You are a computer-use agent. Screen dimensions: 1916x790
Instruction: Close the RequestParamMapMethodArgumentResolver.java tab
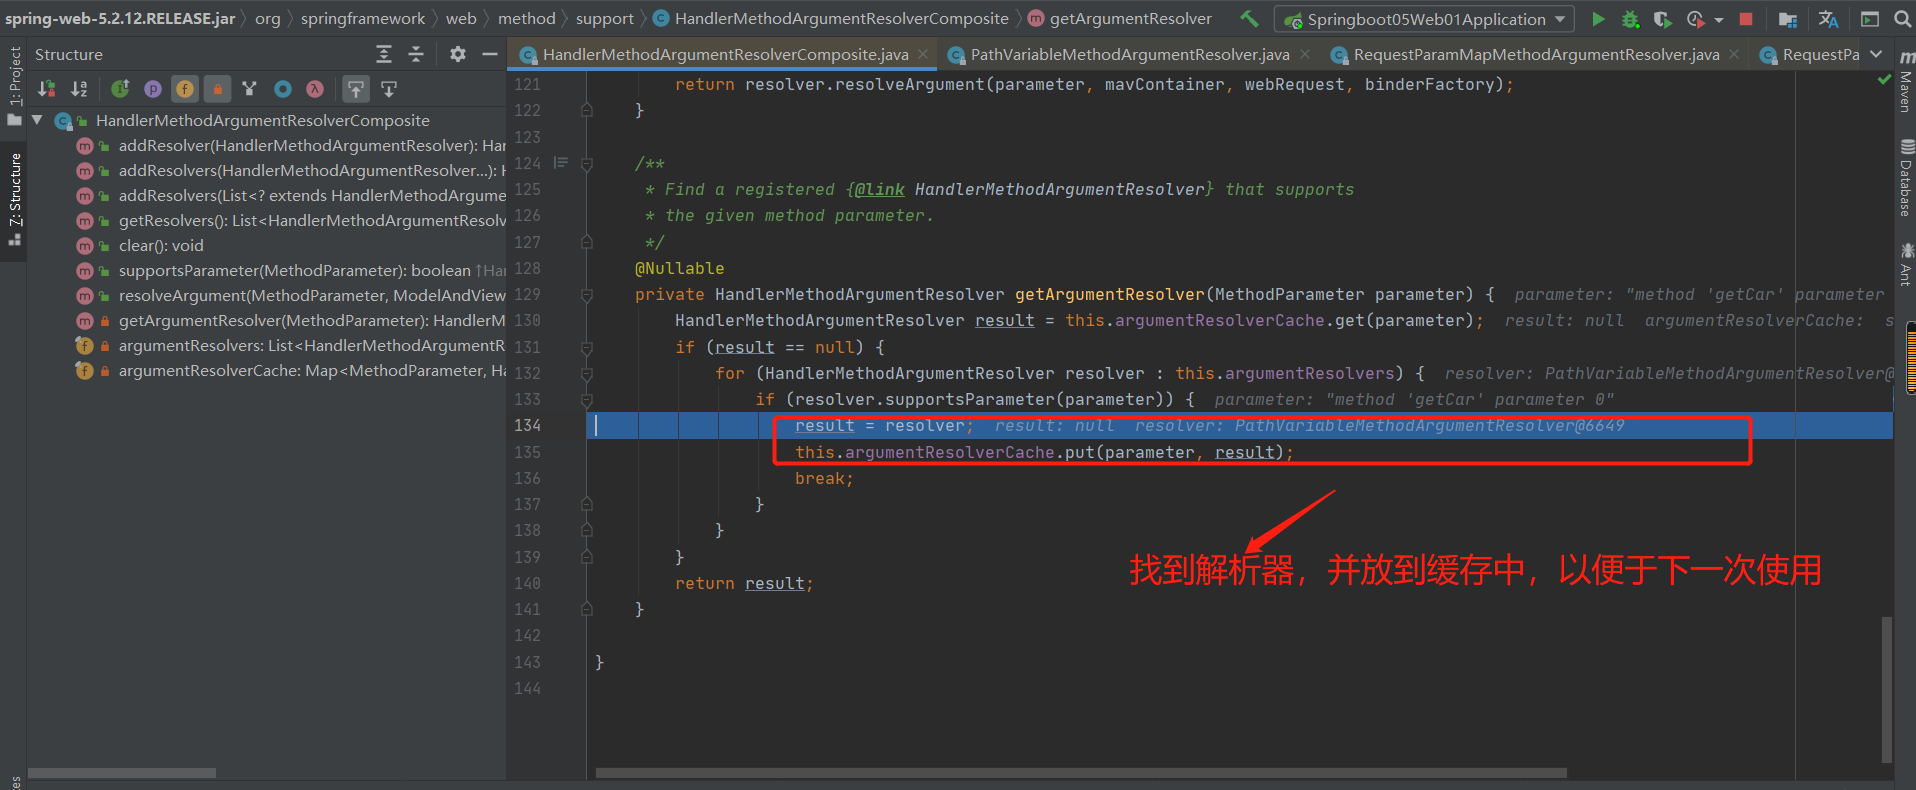[x=1734, y=54]
